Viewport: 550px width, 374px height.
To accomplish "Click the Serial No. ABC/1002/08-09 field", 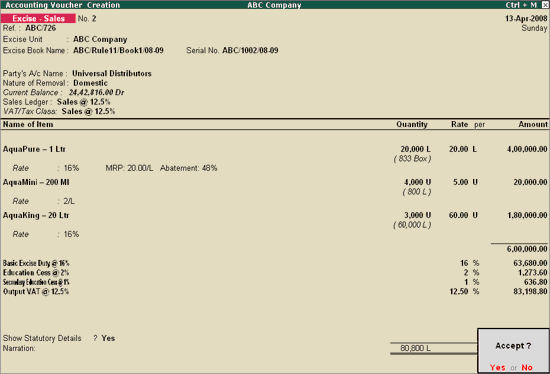I will pos(250,51).
